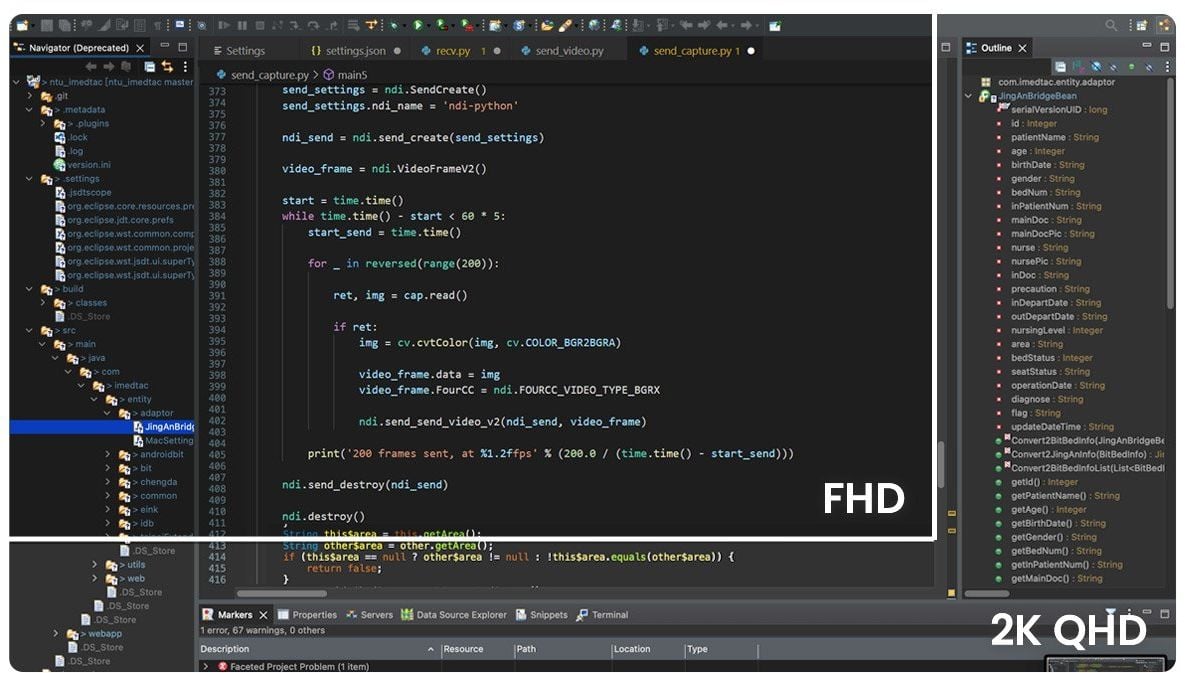Select the MacSetting file in Navigator

[x=169, y=440]
